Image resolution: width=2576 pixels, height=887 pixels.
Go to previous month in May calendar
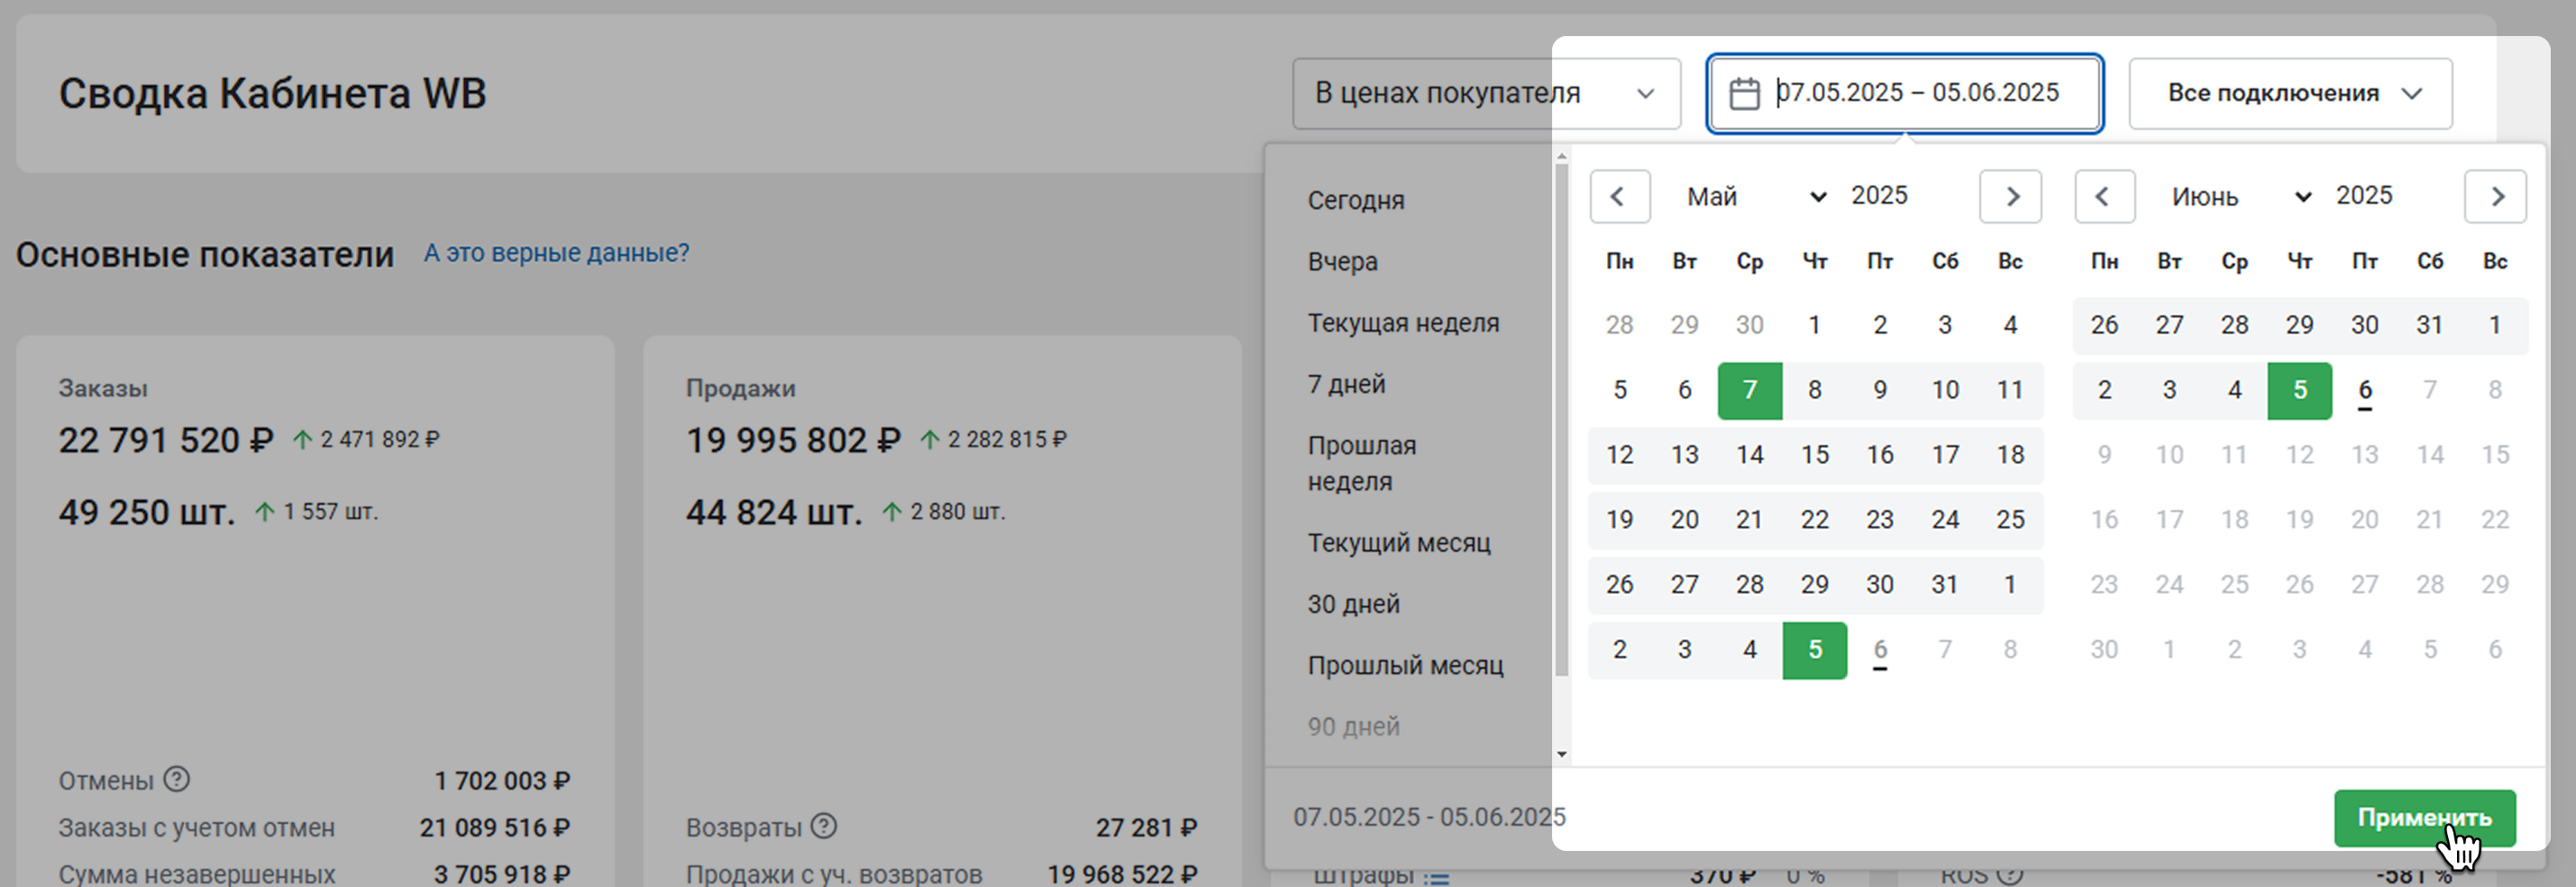1618,196
